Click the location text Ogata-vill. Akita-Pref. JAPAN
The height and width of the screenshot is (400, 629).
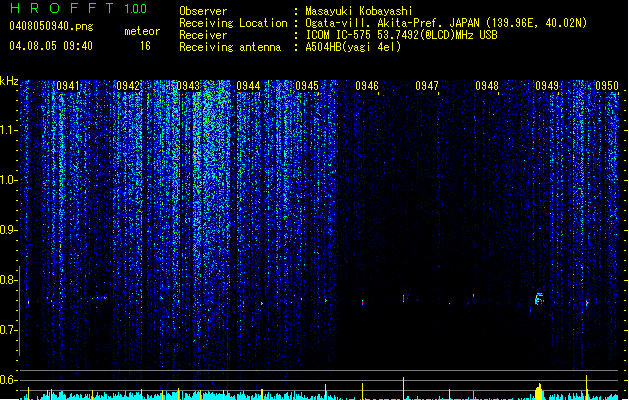[393, 23]
